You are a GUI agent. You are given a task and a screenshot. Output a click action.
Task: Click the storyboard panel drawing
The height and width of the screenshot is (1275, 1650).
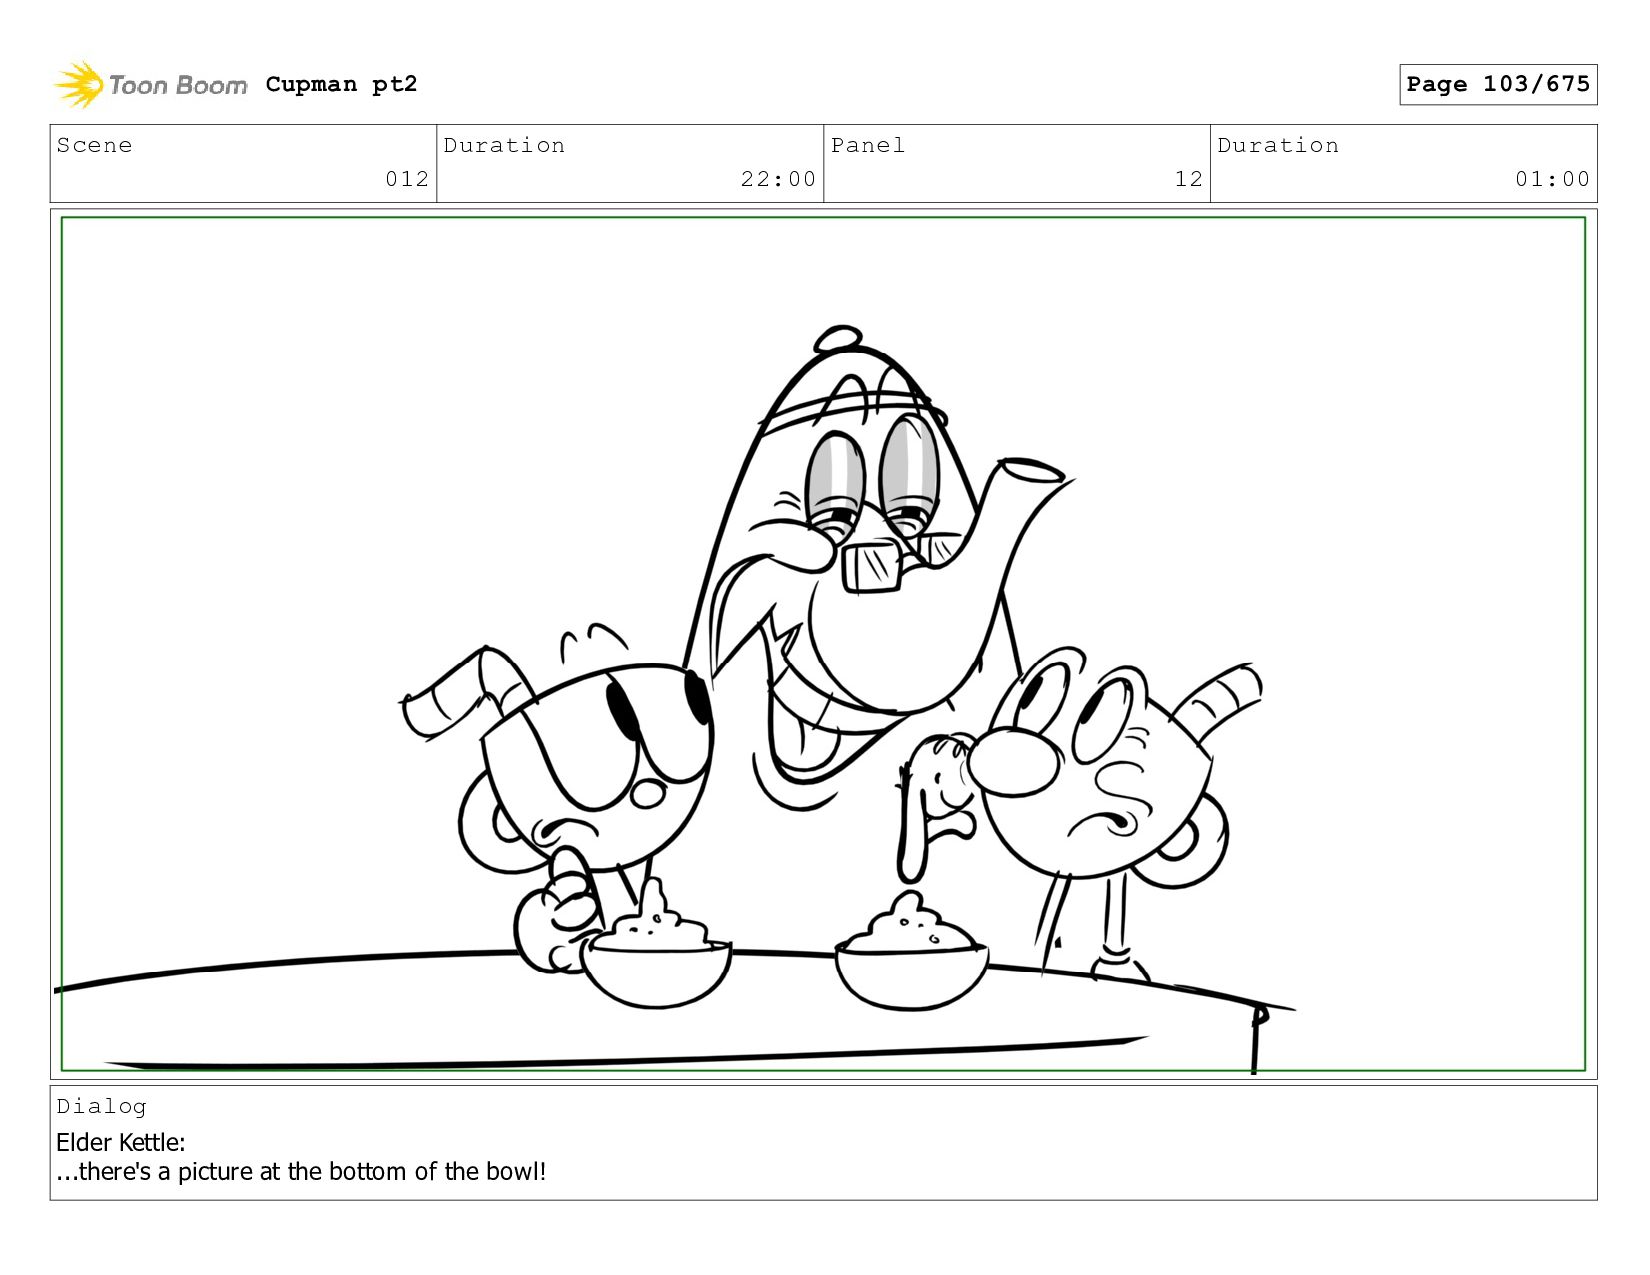[823, 644]
